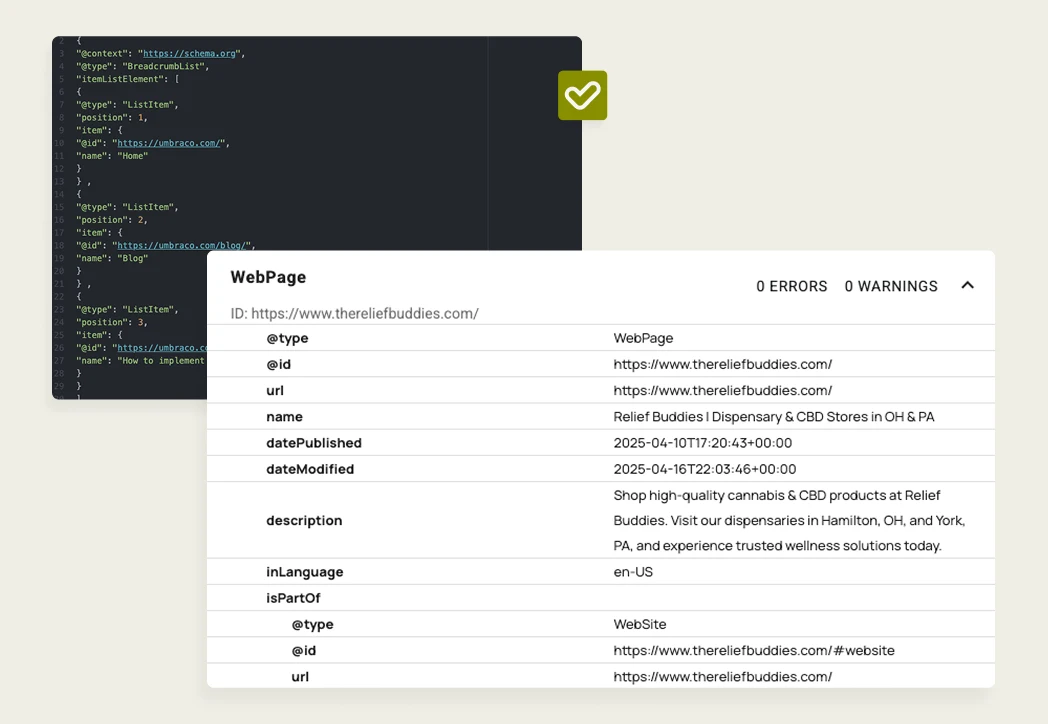Select the ID line under WebPage heading
This screenshot has width=1048, height=724.
click(354, 313)
